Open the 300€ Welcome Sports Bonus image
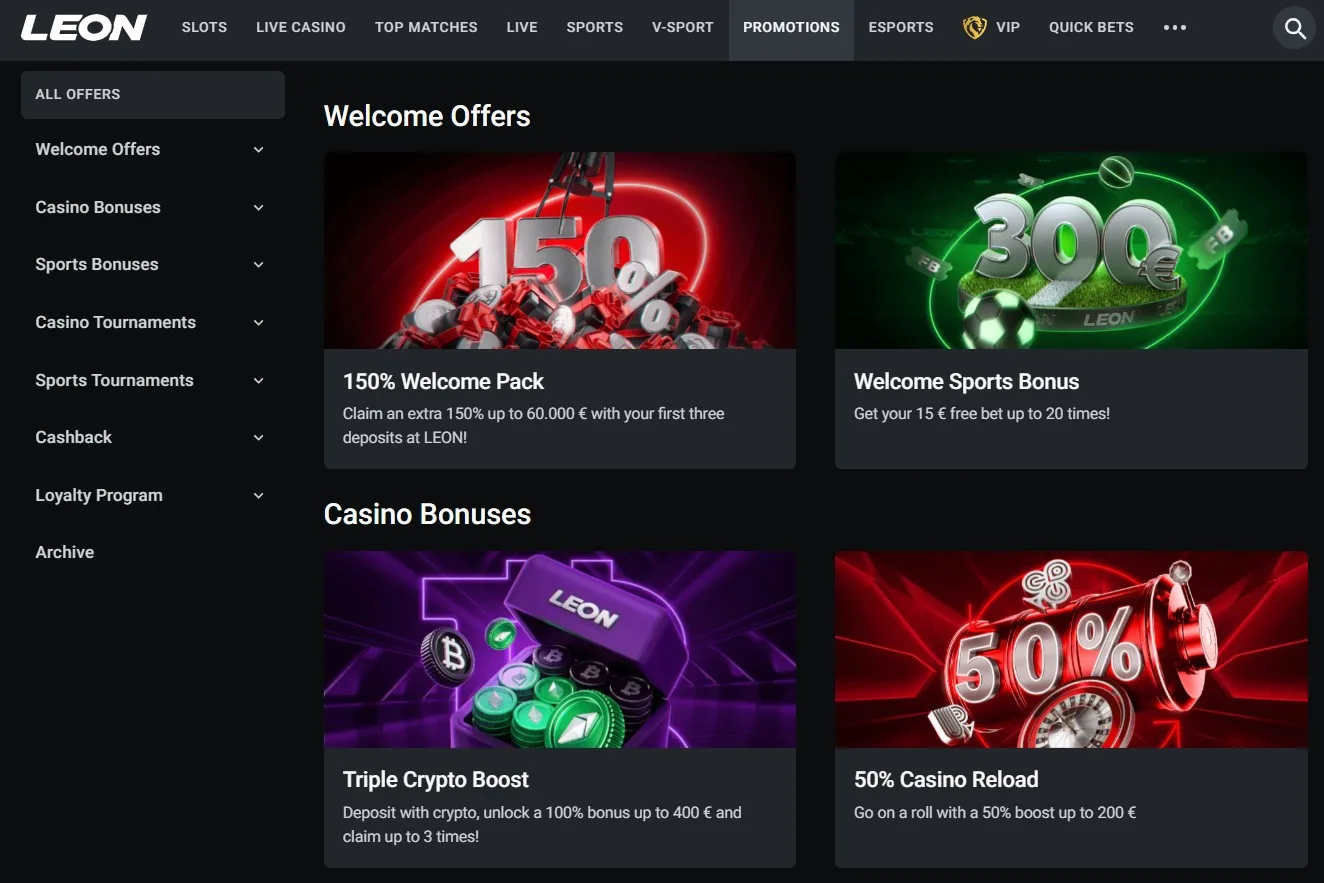 1071,250
